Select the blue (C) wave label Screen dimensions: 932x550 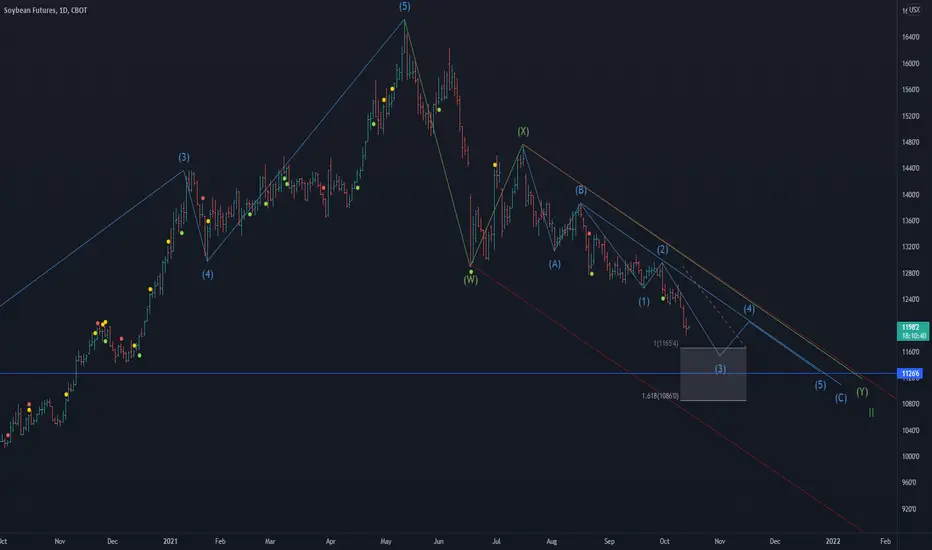(x=840, y=398)
